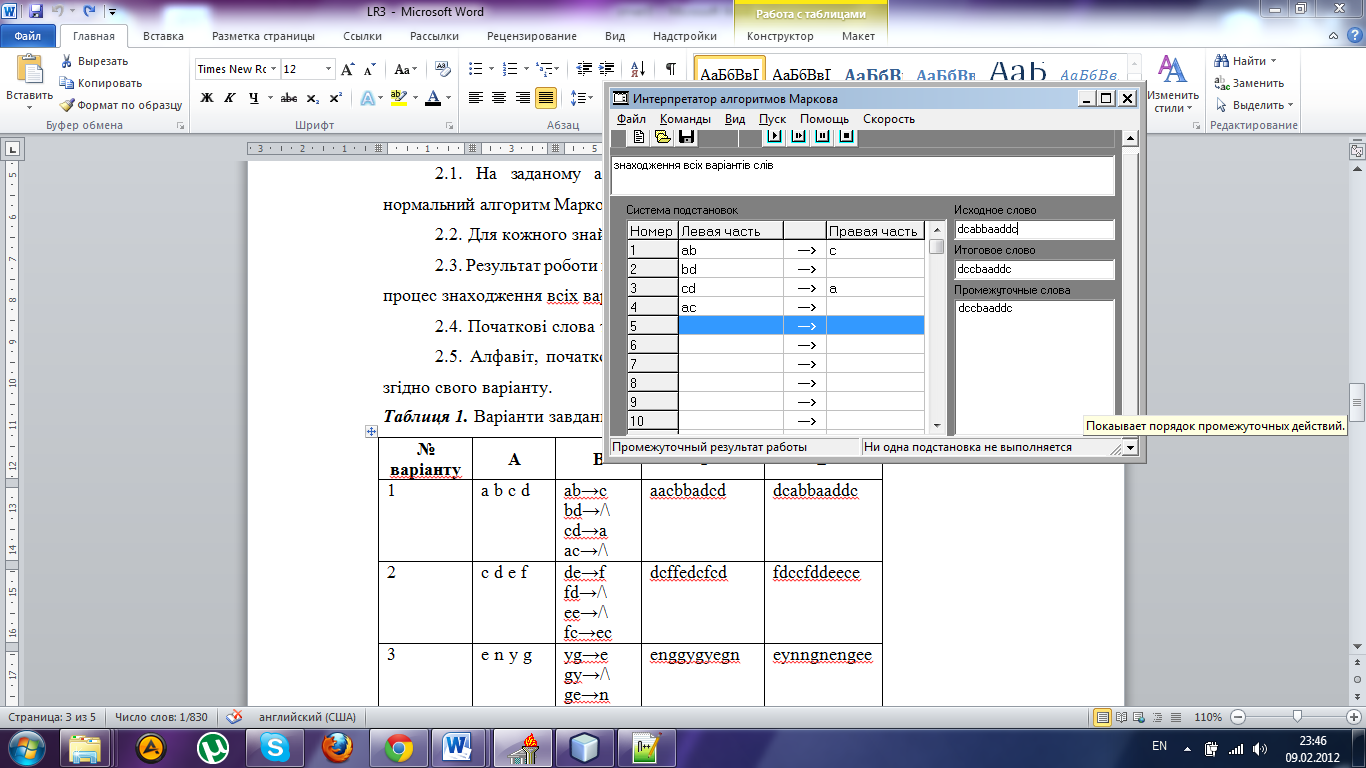This screenshot has width=1366, height=768.
Task: Open the status bar dropdown in the Markov interpreter
Action: (x=1130, y=448)
